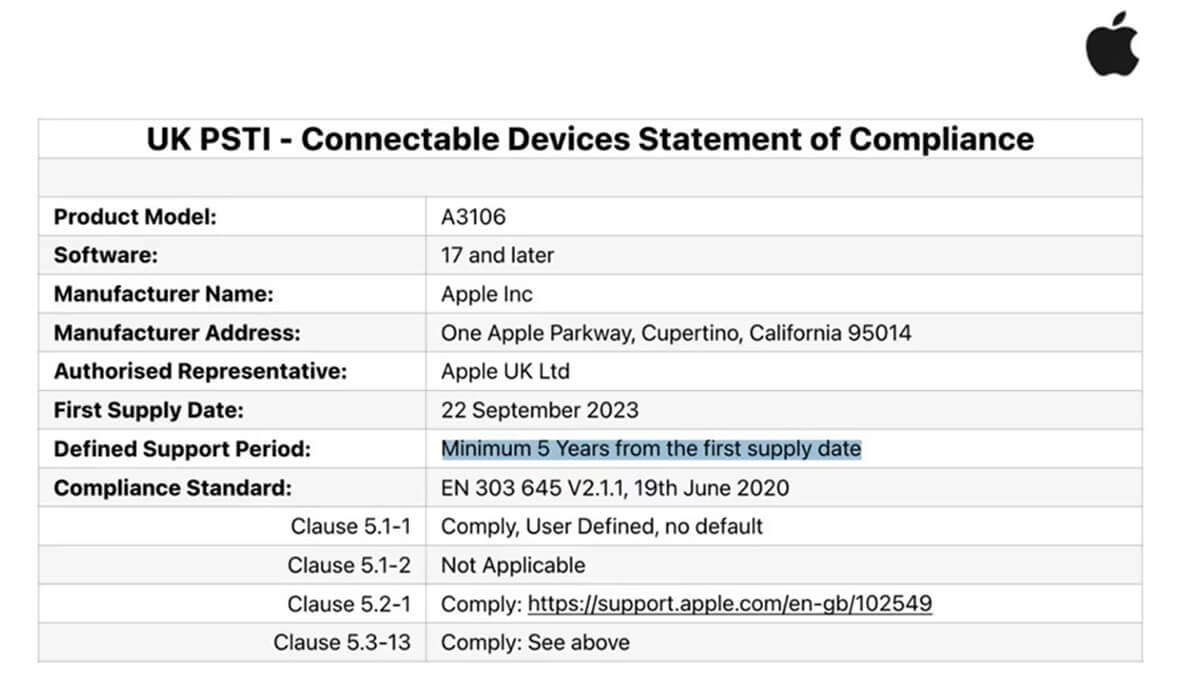Select the 'Apple Inc' manufacturer name cell
This screenshot has width=1200, height=675.
487,294
